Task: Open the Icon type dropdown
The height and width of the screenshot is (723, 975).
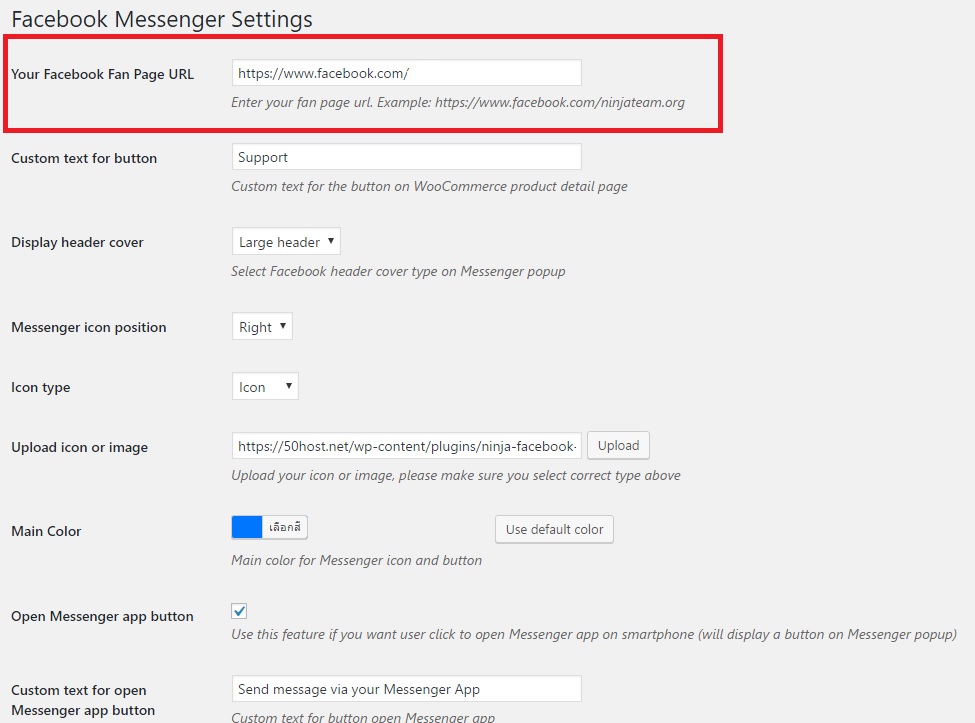Action: point(265,386)
